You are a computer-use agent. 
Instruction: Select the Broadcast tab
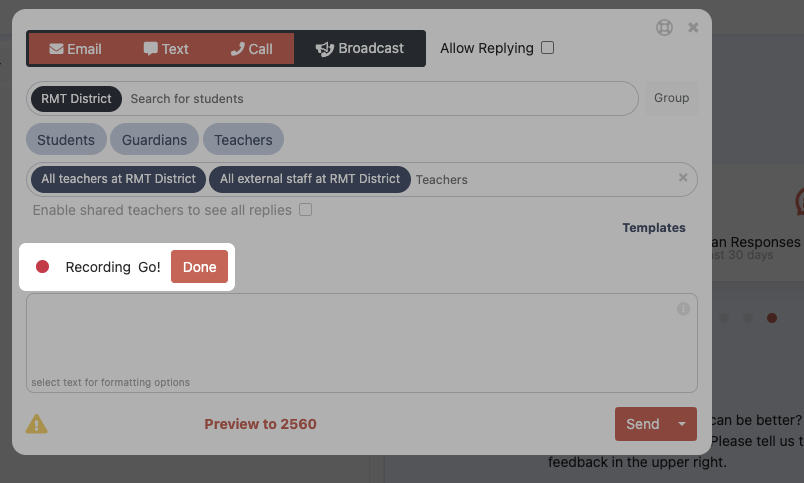pos(360,49)
